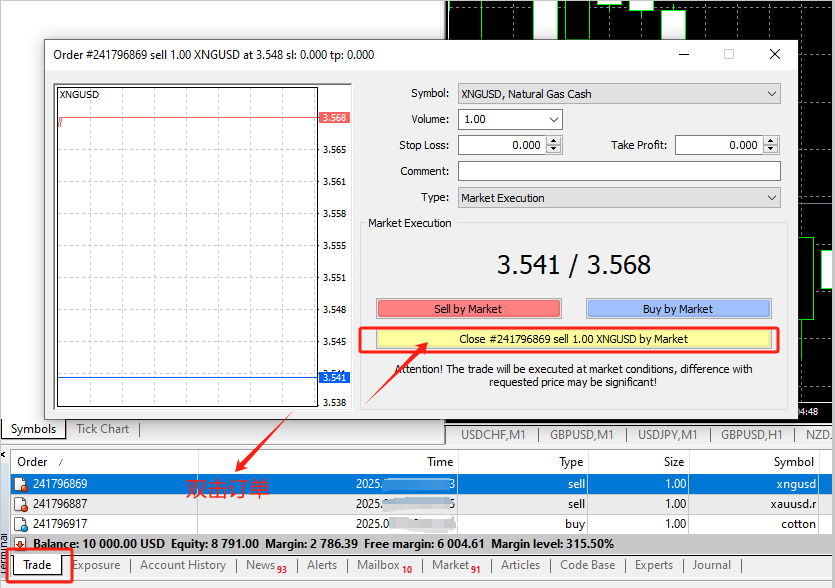The image size is (835, 588).
Task: Click the Stop Loss value field
Action: 501,145
